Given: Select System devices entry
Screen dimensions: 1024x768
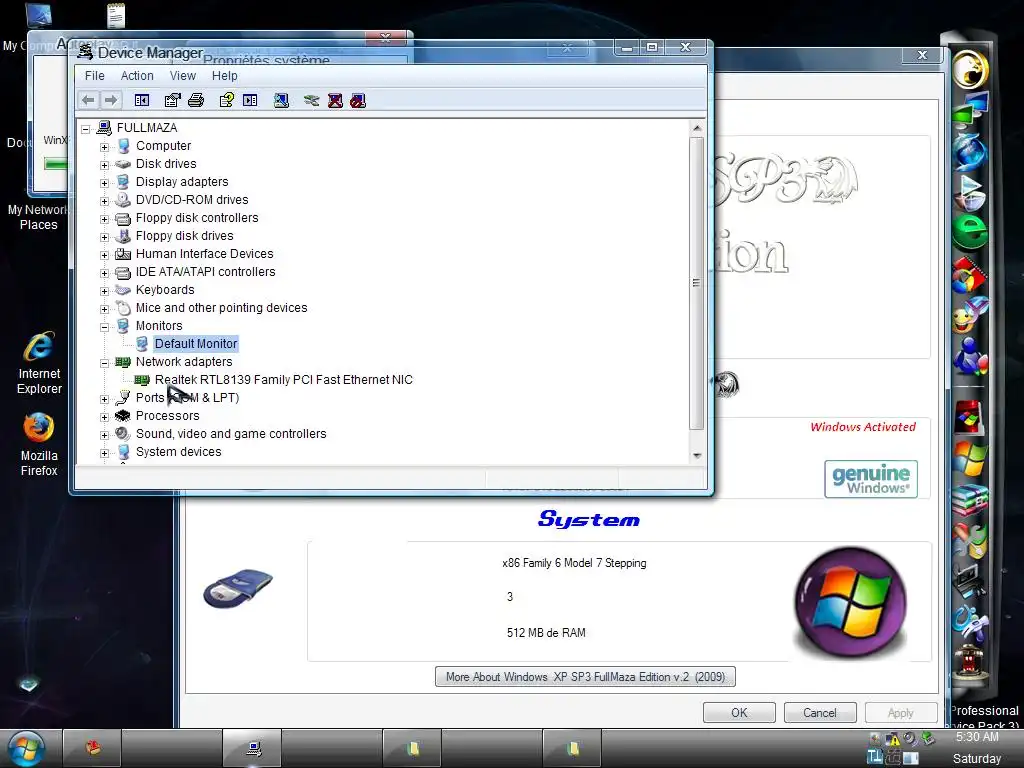Looking at the screenshot, I should (x=178, y=451).
